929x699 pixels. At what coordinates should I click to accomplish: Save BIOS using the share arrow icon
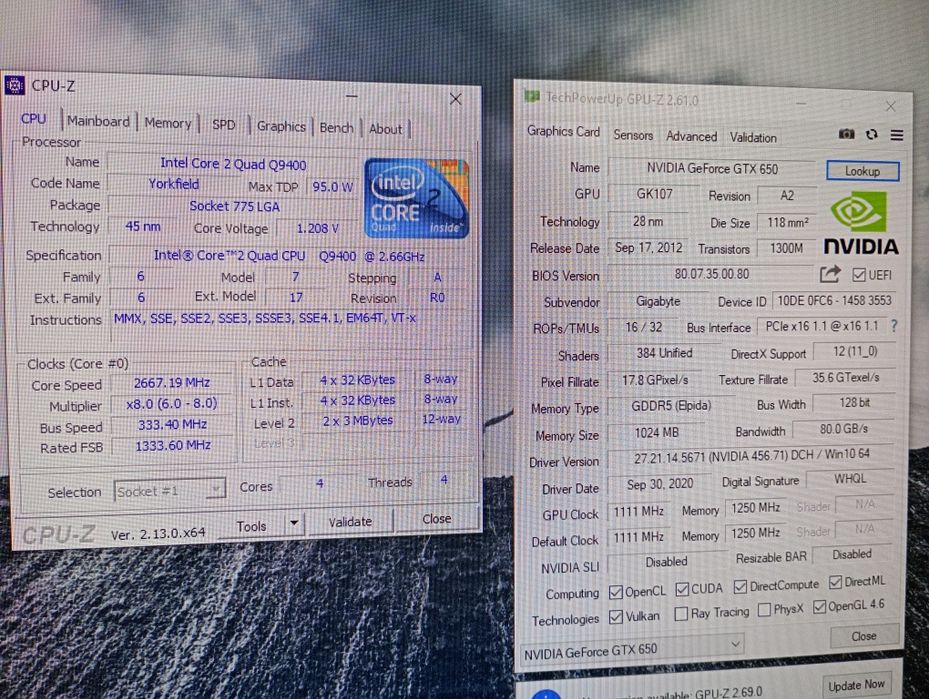tap(830, 274)
